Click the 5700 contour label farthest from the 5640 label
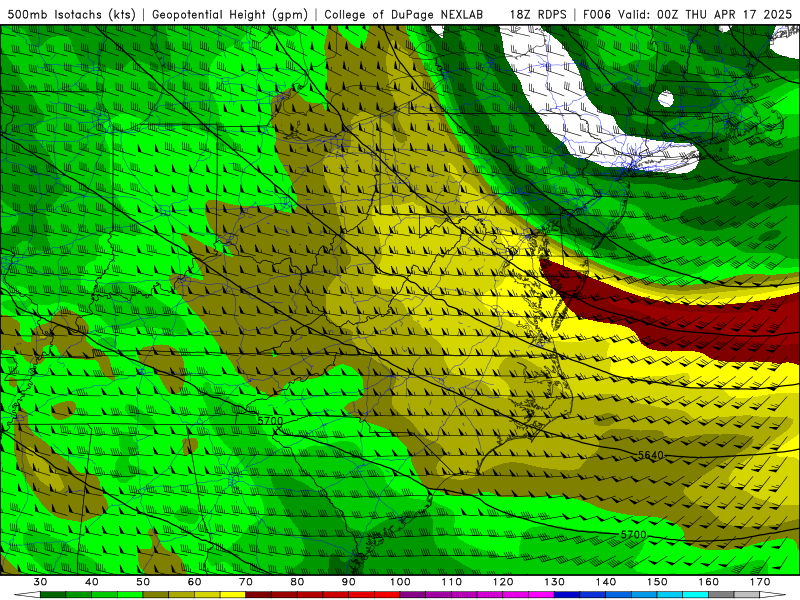This screenshot has height=600, width=800. click(270, 421)
